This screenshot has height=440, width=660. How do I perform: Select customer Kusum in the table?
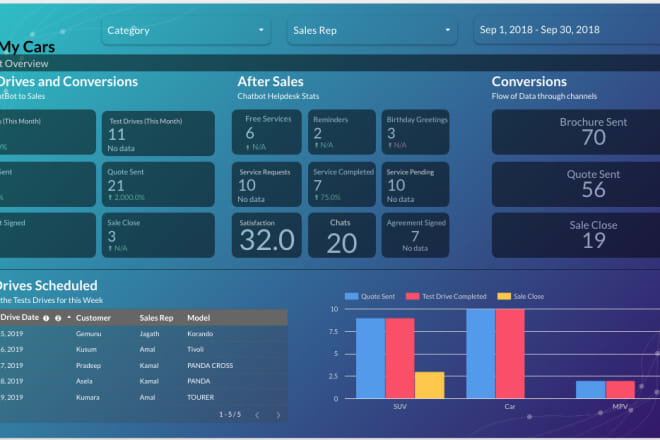click(86, 349)
